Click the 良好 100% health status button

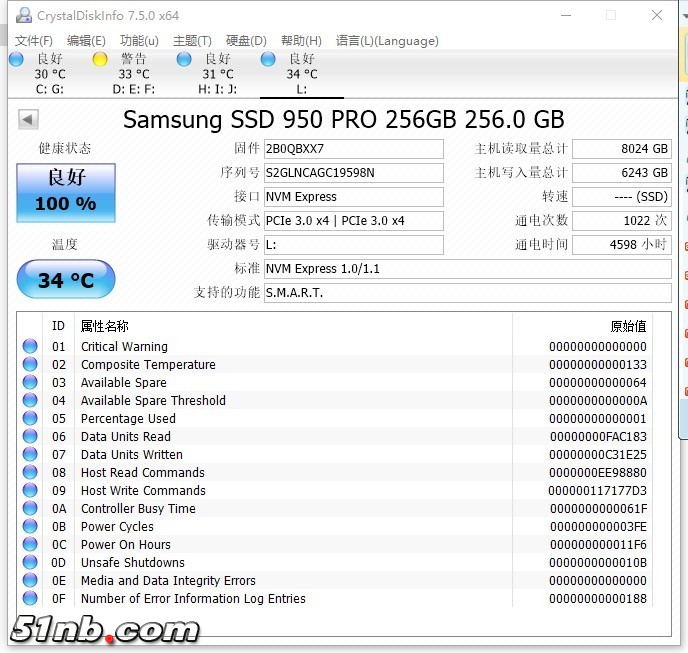coord(66,190)
